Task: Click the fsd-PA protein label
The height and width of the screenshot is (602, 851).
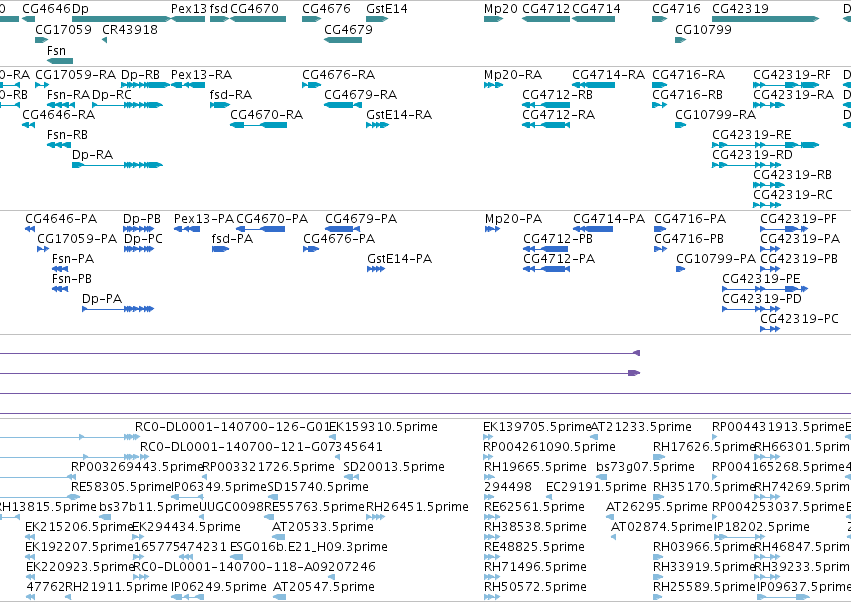Action: tap(232, 239)
